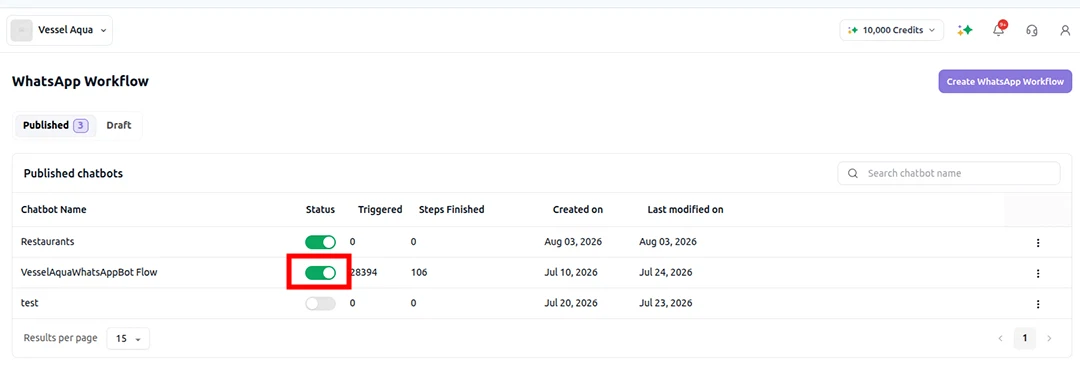
Task: Switch to the Published tab
Action: [55, 125]
